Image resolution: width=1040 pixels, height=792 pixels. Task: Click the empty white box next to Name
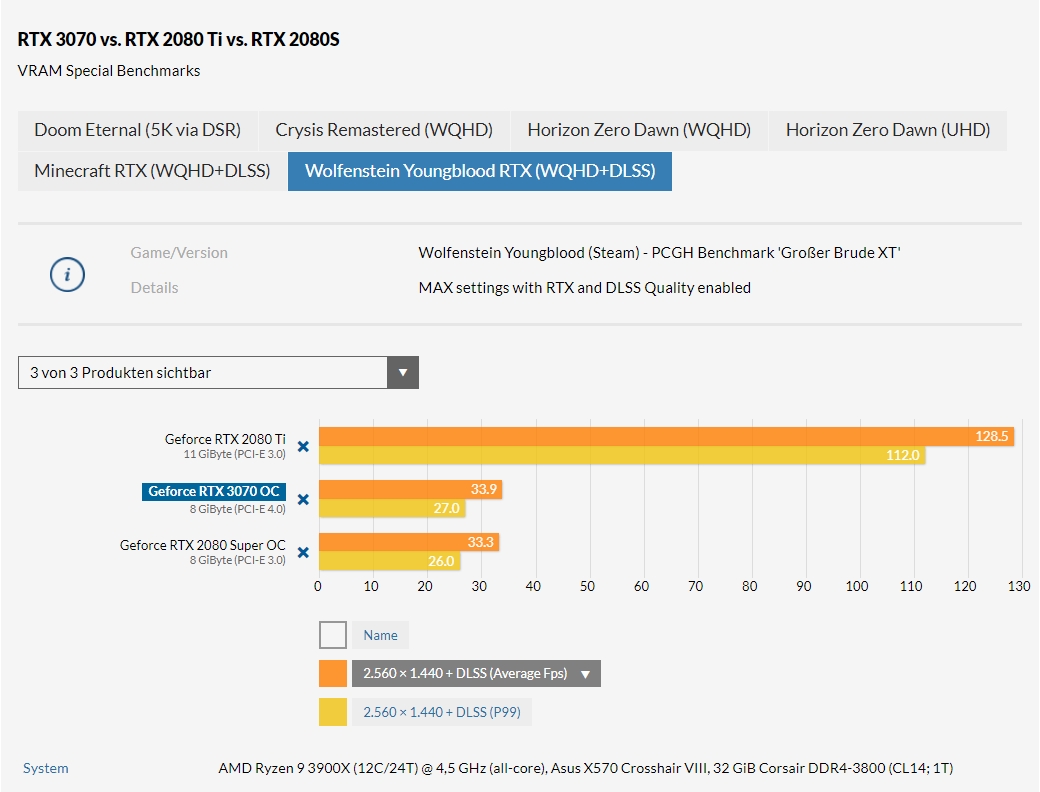point(333,635)
